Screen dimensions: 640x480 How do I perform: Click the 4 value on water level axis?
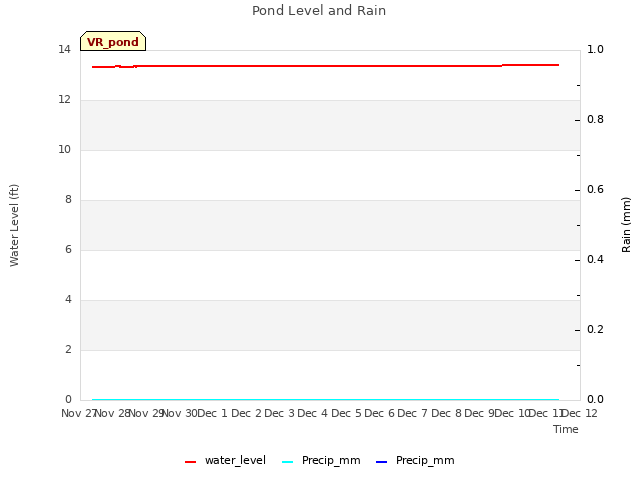click(x=68, y=300)
